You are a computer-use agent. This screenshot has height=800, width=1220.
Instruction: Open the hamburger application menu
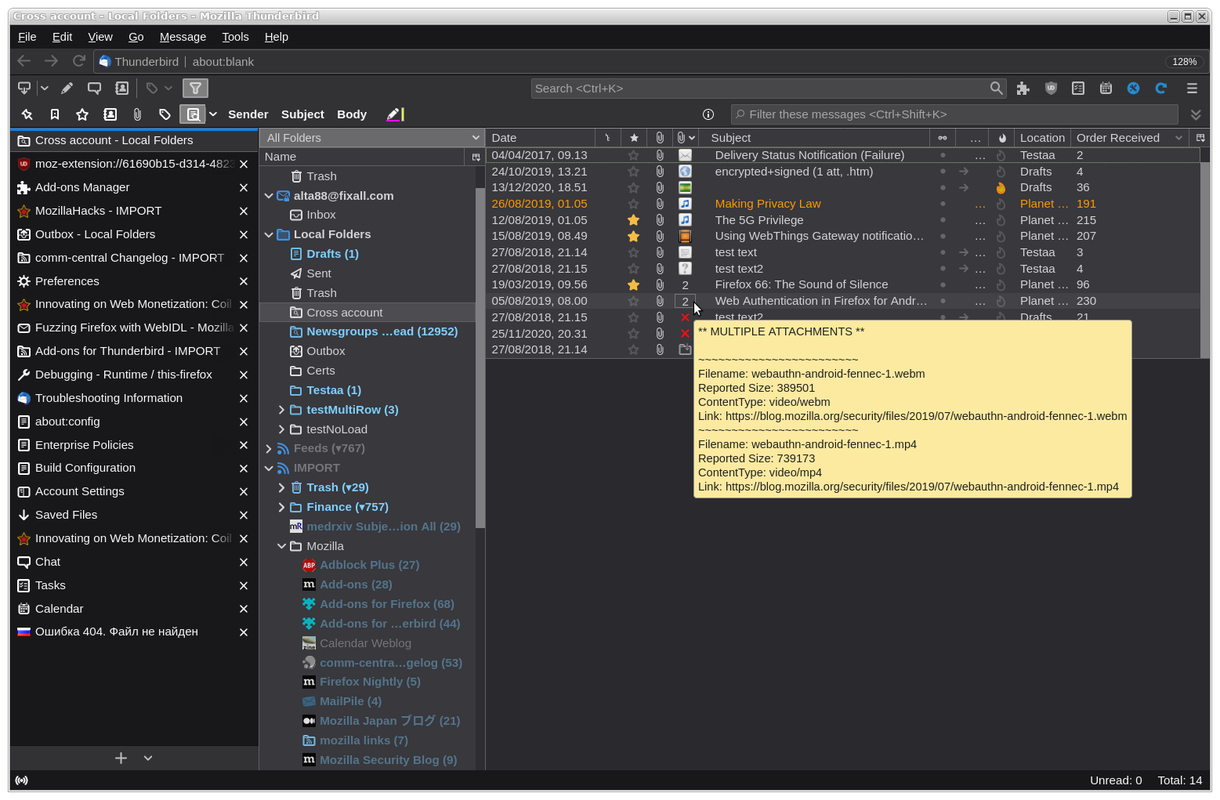[1192, 88]
